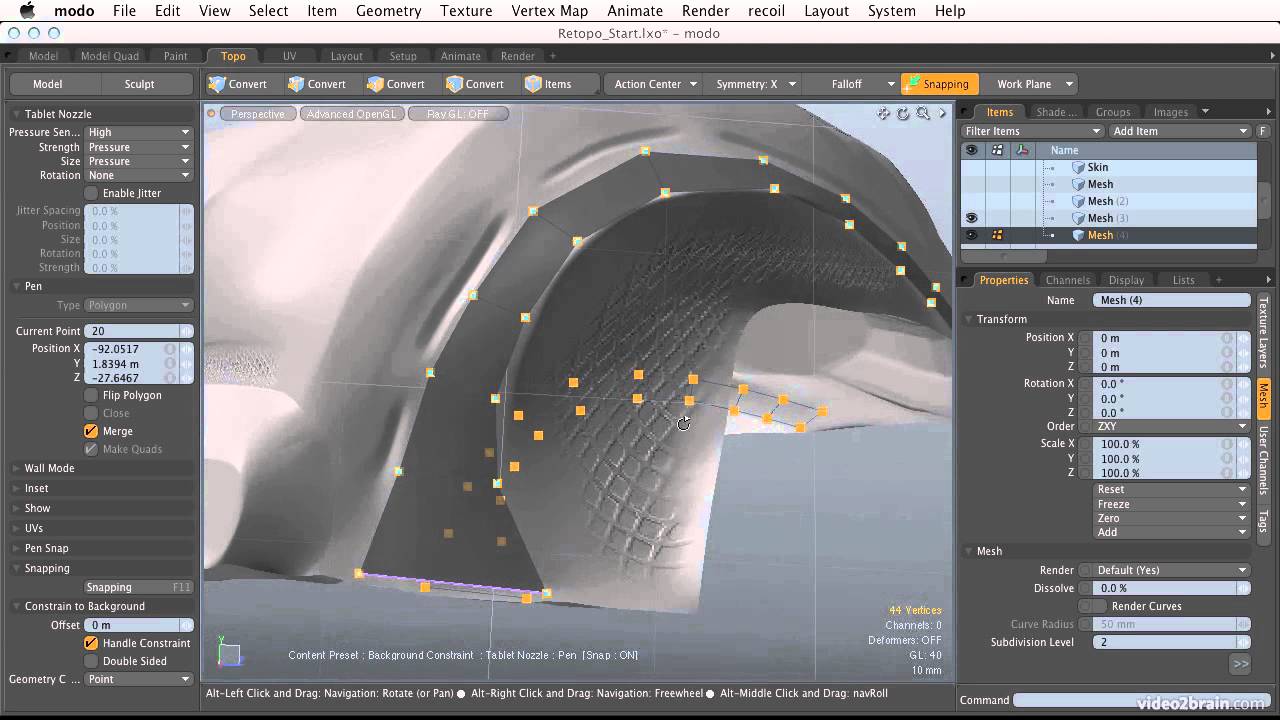The image size is (1280, 720).
Task: Enable the Flip Polygon checkbox
Action: 91,395
